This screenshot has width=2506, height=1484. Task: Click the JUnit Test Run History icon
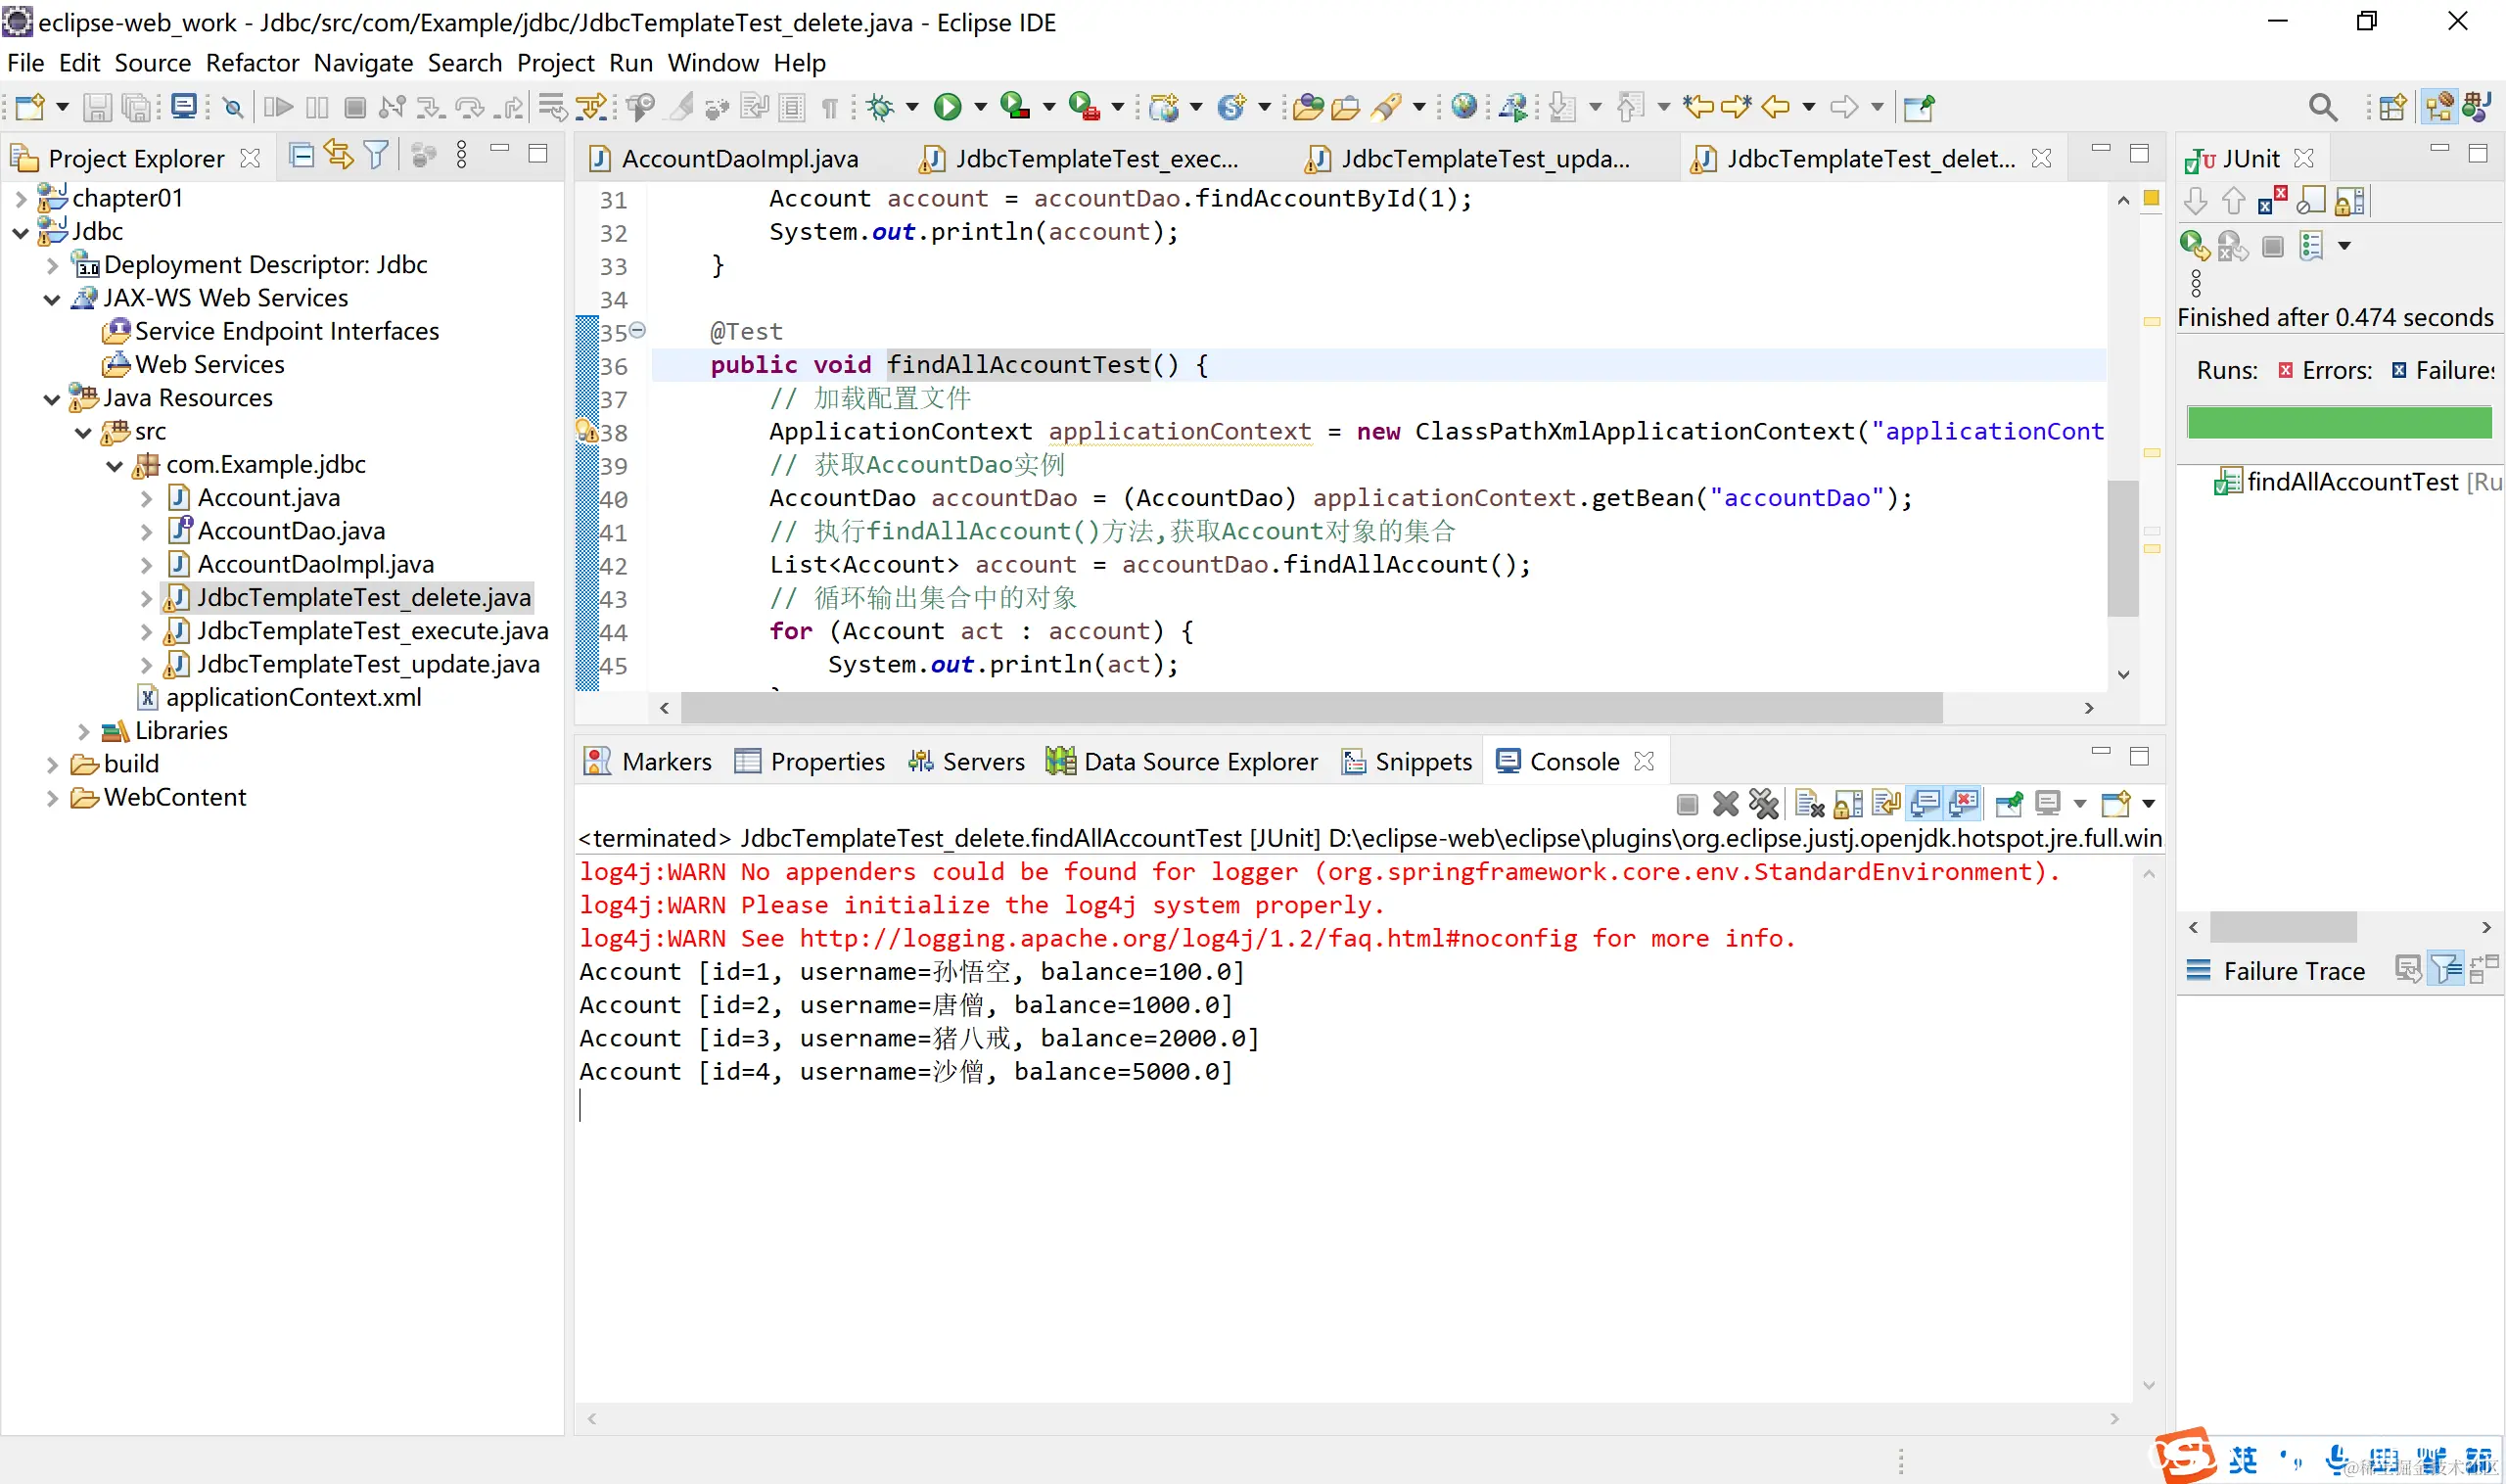click(2312, 246)
